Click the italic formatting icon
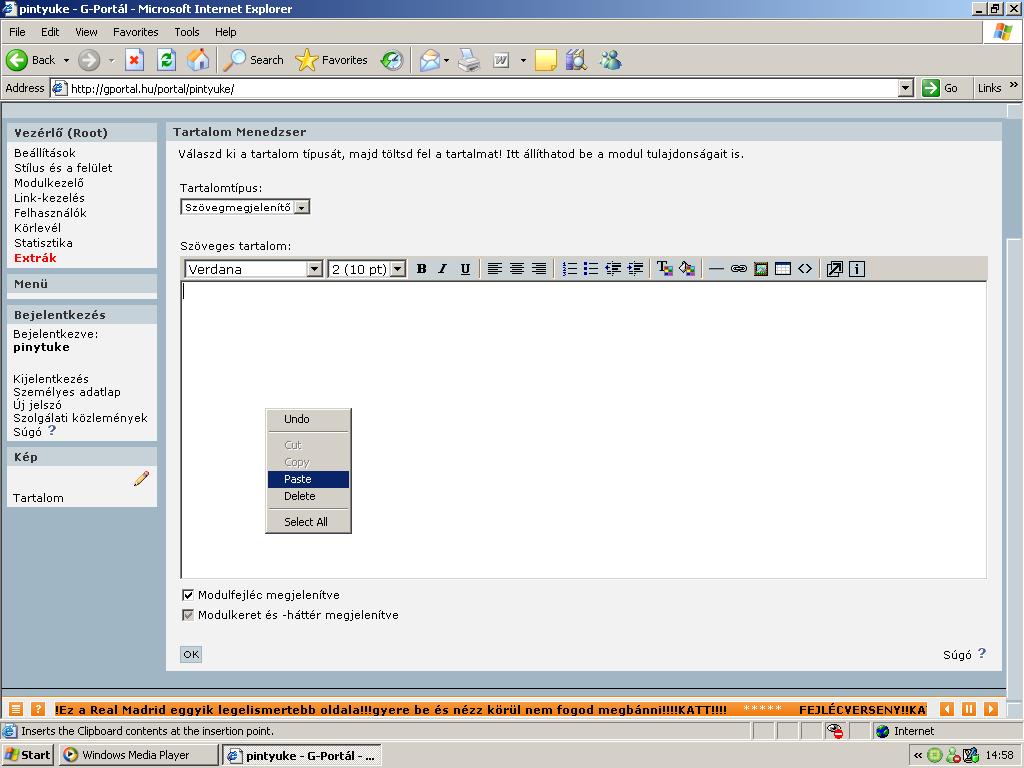This screenshot has height=768, width=1024. (x=442, y=269)
